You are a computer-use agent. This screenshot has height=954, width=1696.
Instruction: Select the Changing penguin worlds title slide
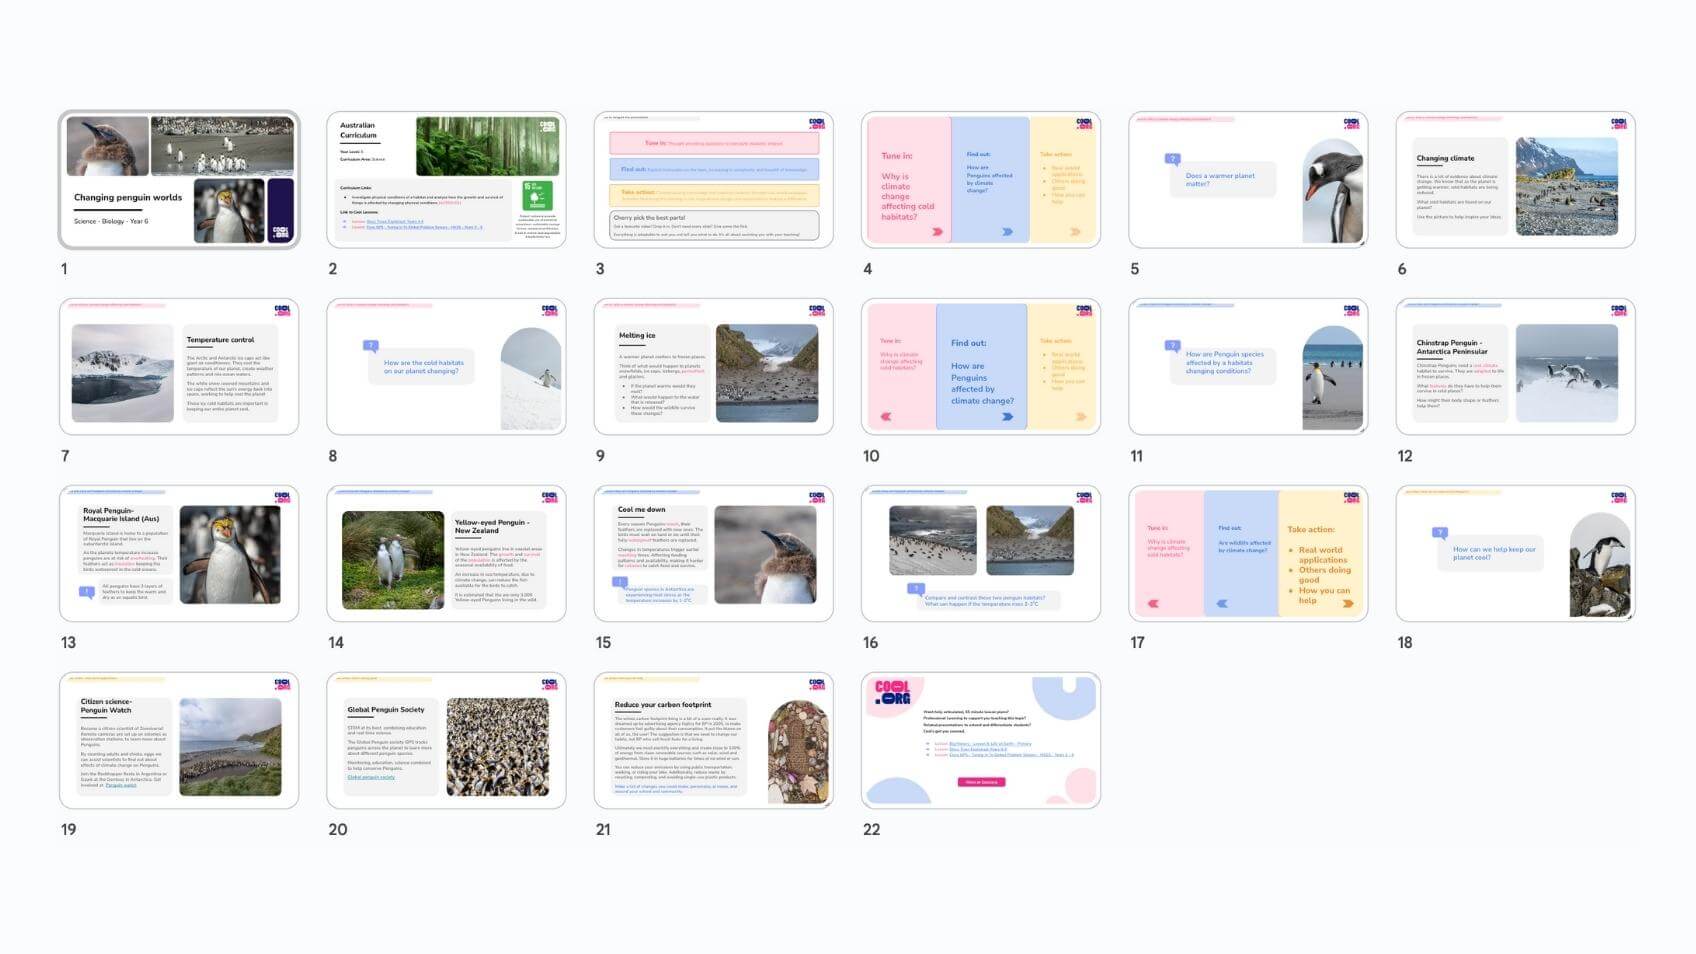pyautogui.click(x=179, y=180)
